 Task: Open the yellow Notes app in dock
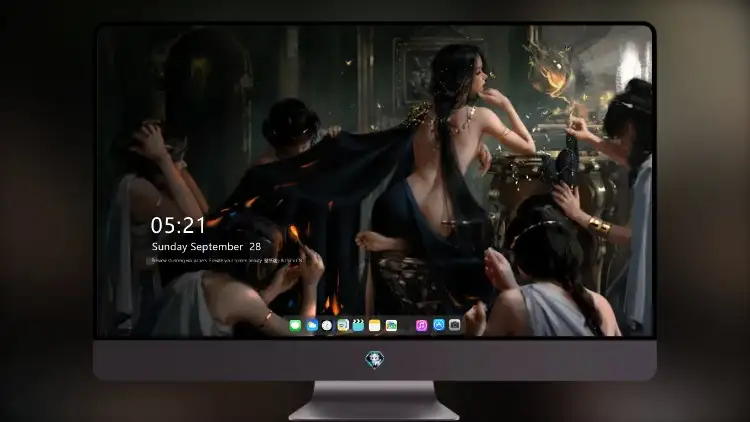375,325
